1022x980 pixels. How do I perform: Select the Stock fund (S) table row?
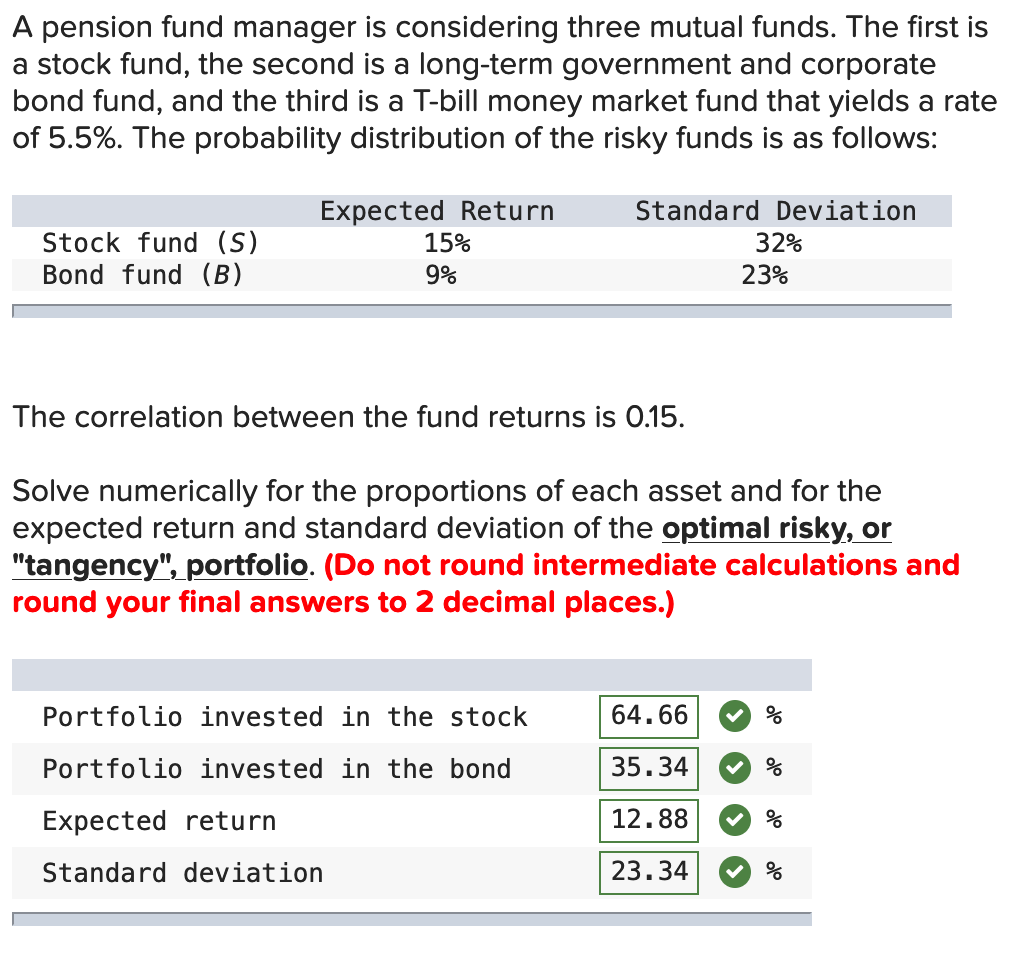150,243
